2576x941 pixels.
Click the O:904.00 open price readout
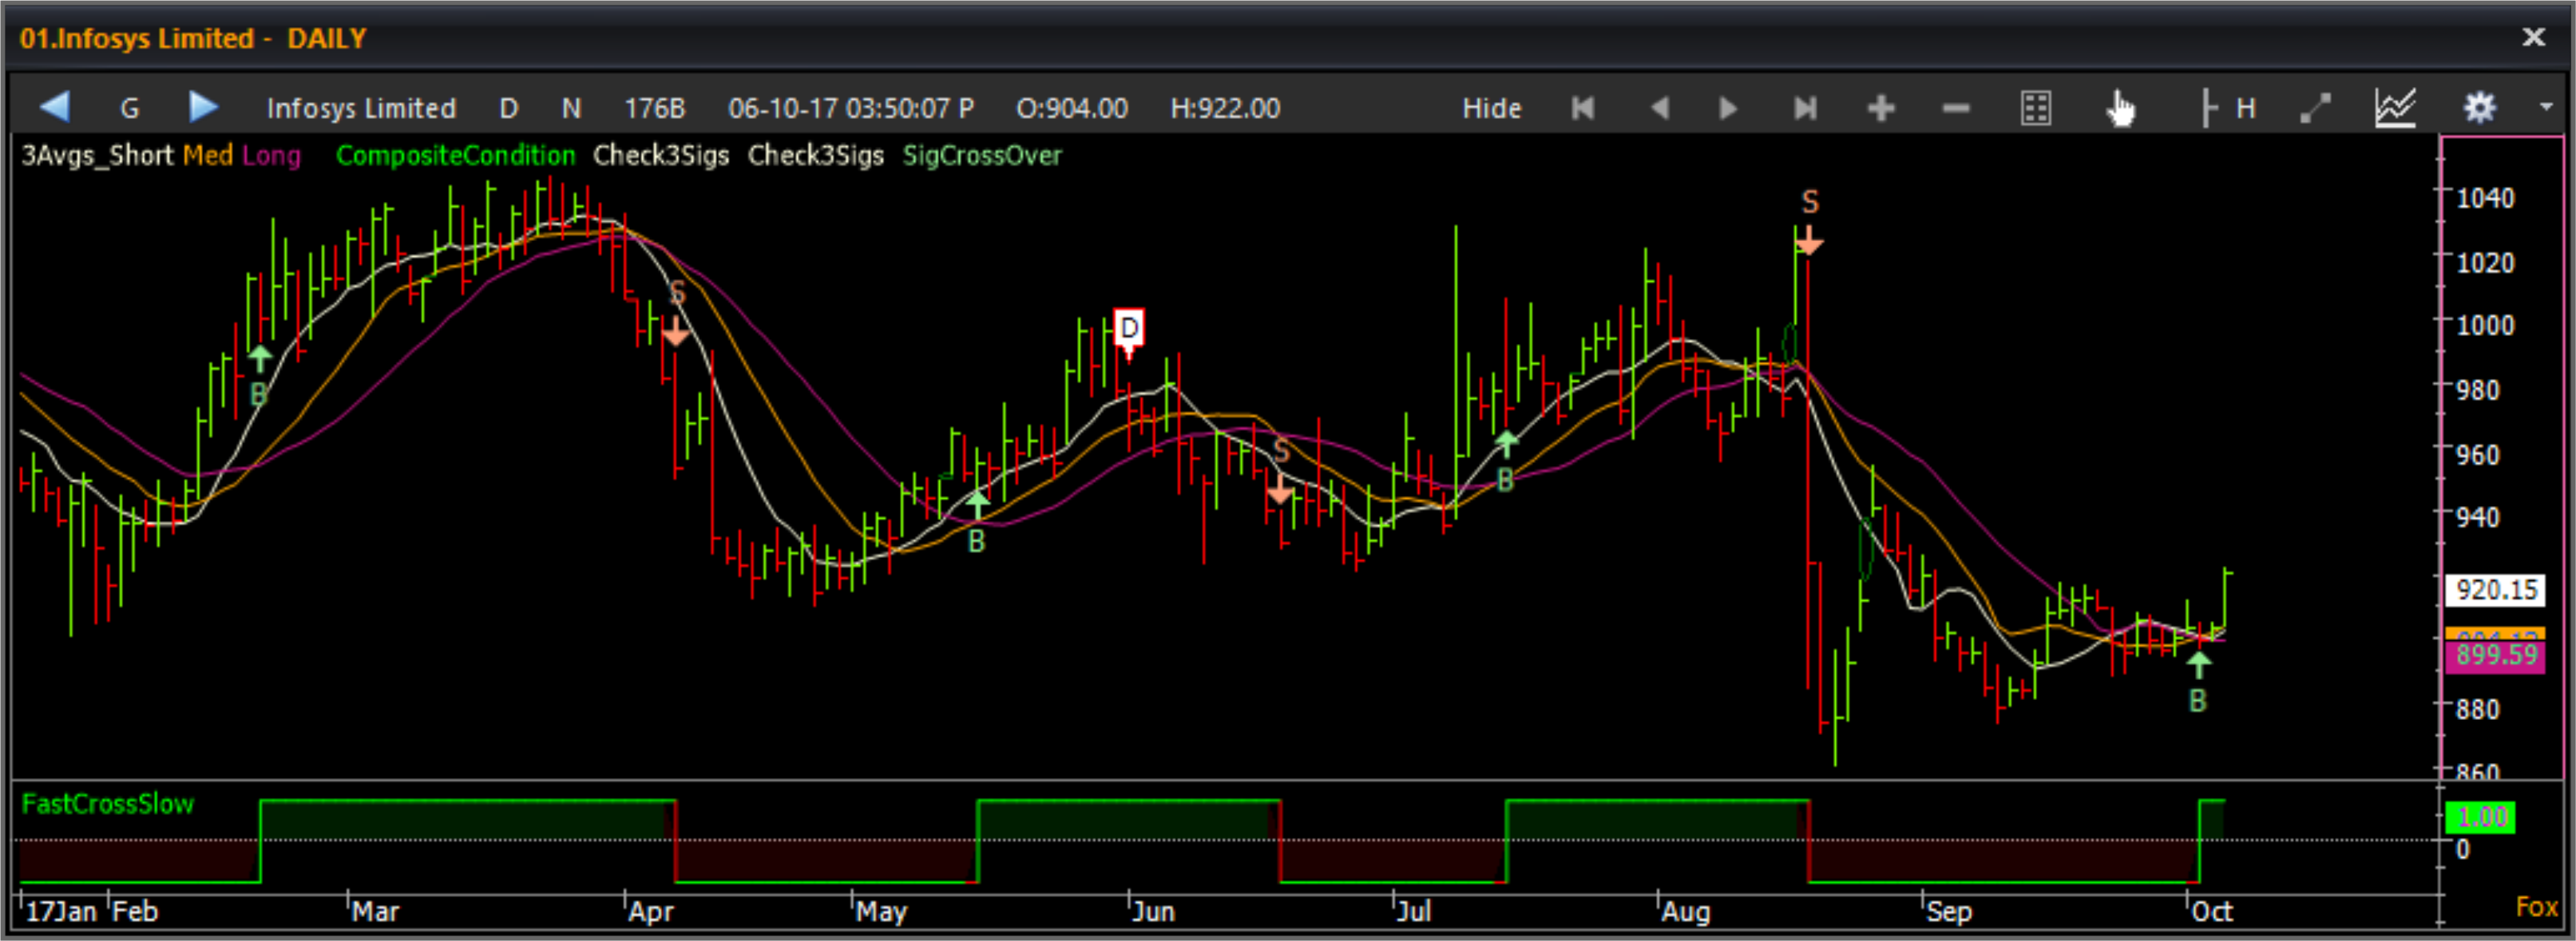pos(1071,108)
